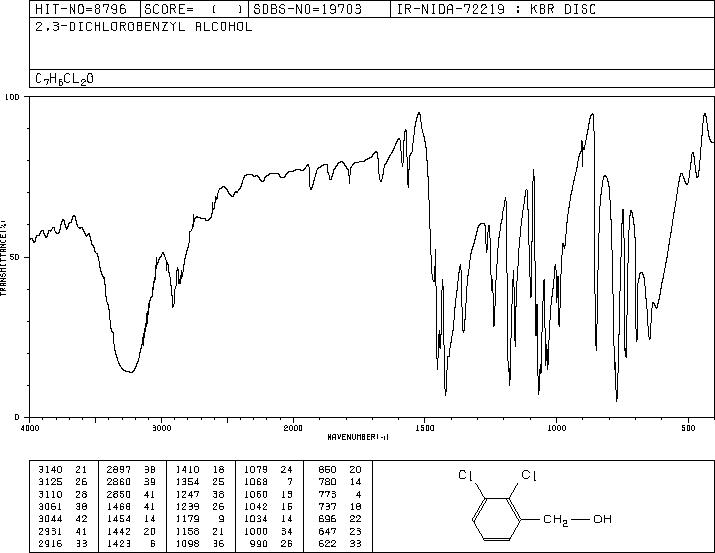
Task: Click the 1179 entry in the peak table
Action: (x=187, y=519)
